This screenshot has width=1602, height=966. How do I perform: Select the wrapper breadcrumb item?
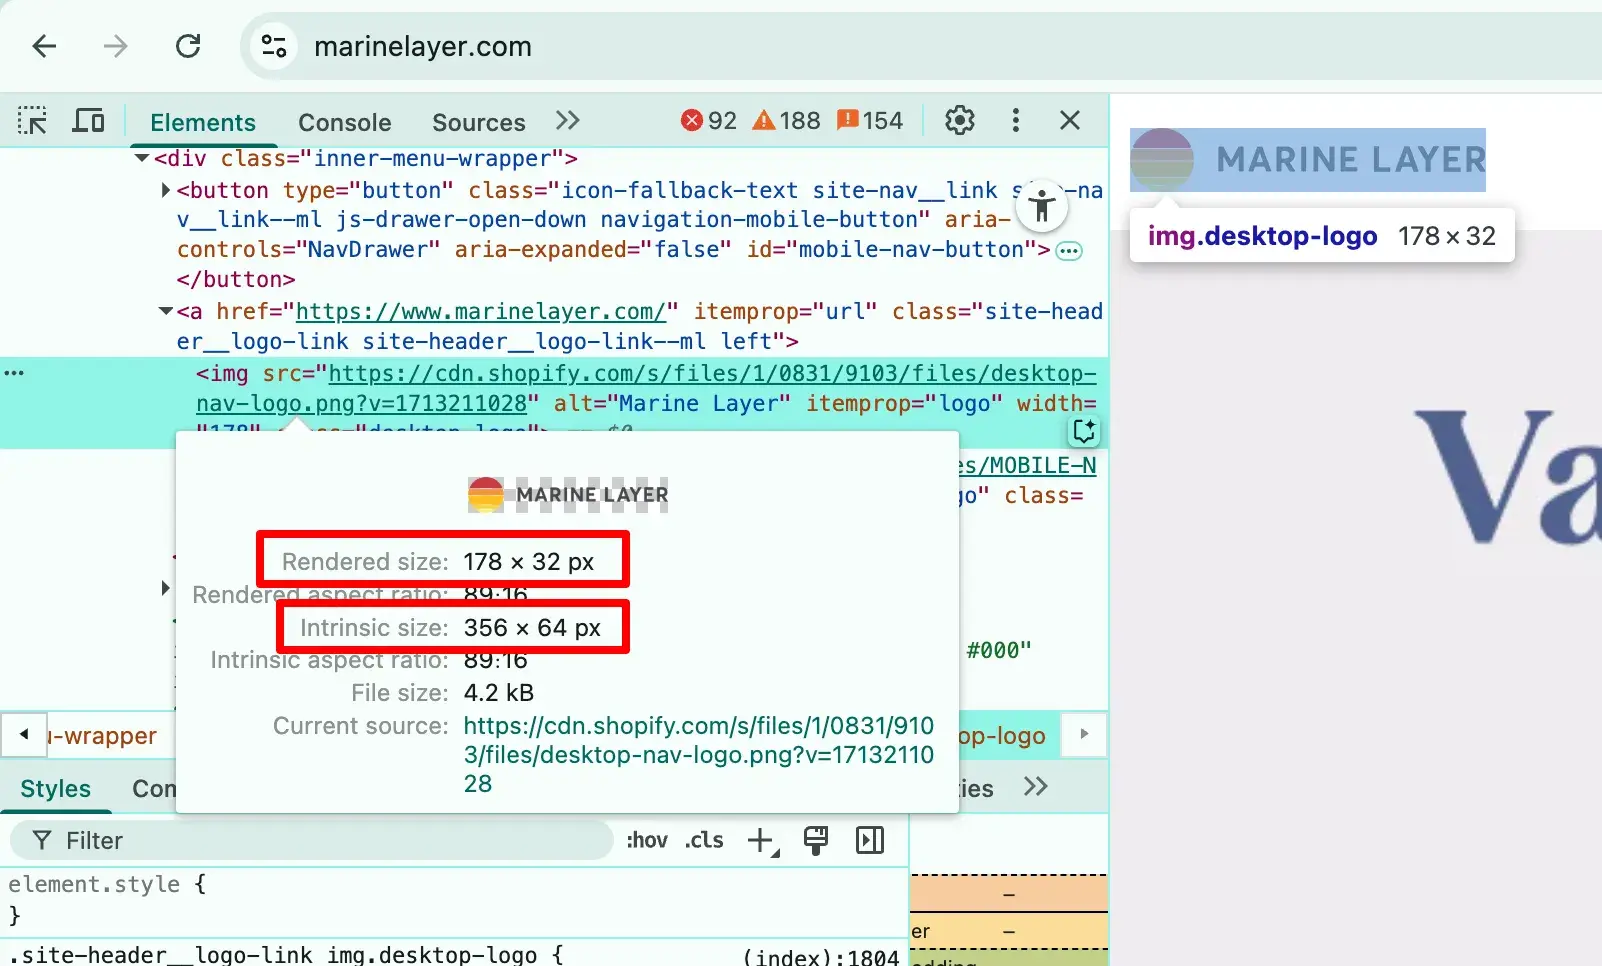click(x=103, y=736)
